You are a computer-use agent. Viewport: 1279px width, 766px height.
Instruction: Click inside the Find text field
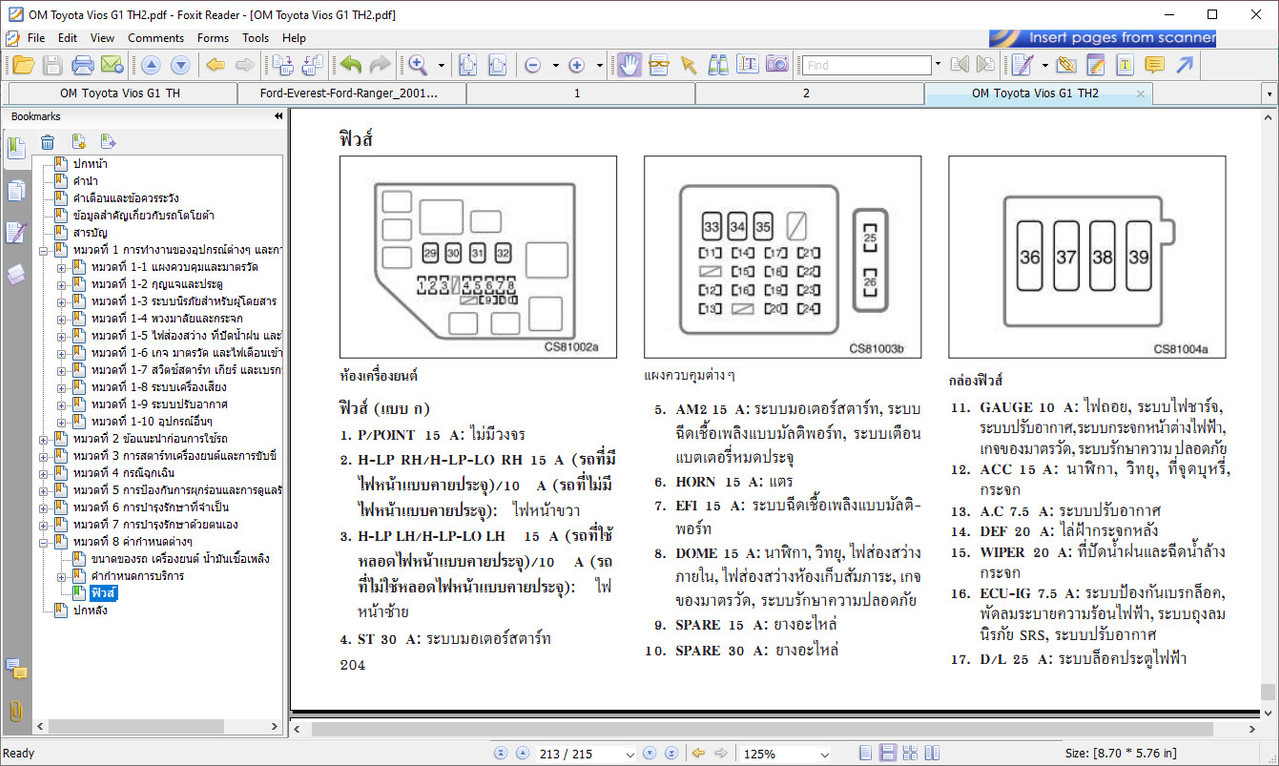(866, 65)
